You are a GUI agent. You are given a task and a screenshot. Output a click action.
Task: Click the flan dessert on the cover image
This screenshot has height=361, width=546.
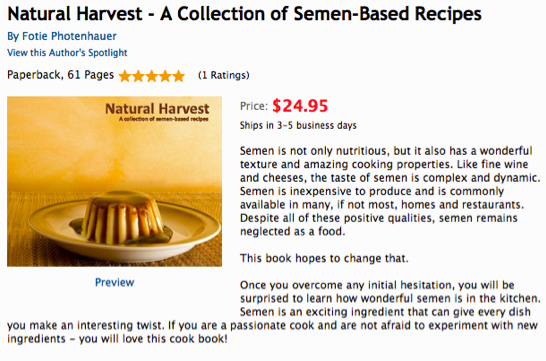point(122,218)
